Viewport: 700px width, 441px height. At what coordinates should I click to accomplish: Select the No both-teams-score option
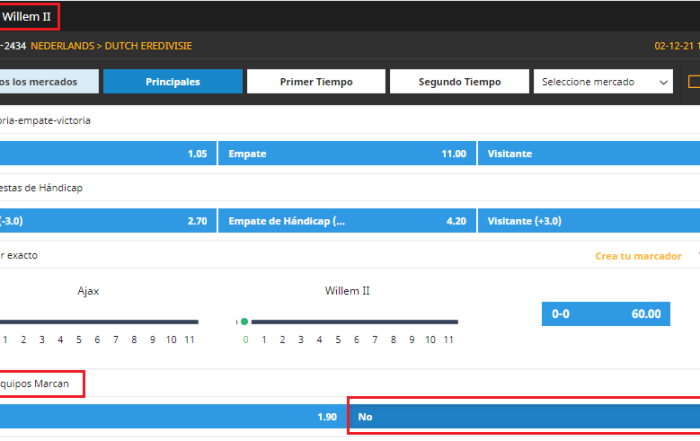click(524, 416)
